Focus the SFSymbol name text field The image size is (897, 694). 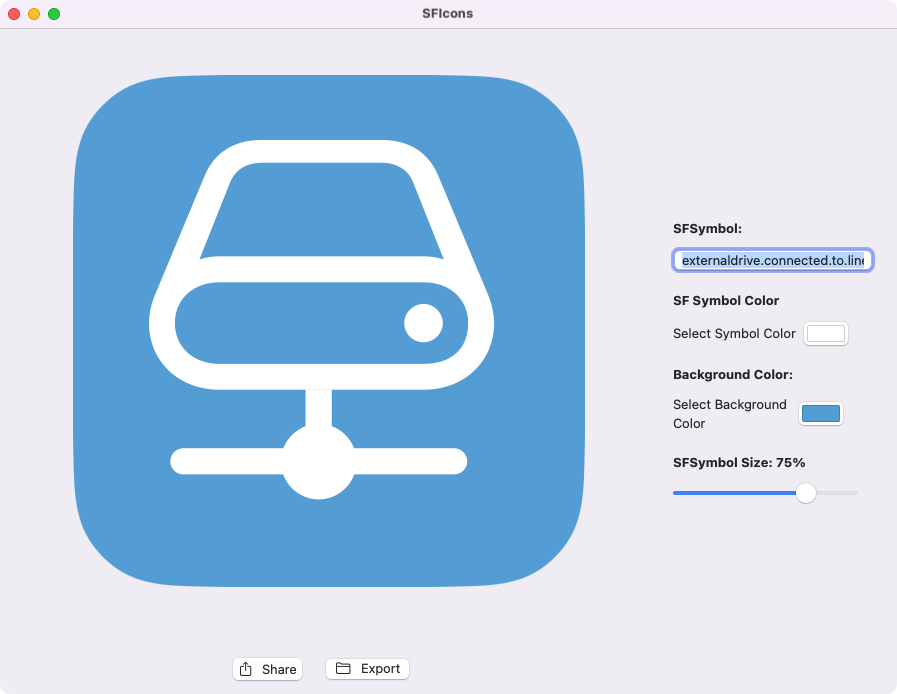pos(772,260)
